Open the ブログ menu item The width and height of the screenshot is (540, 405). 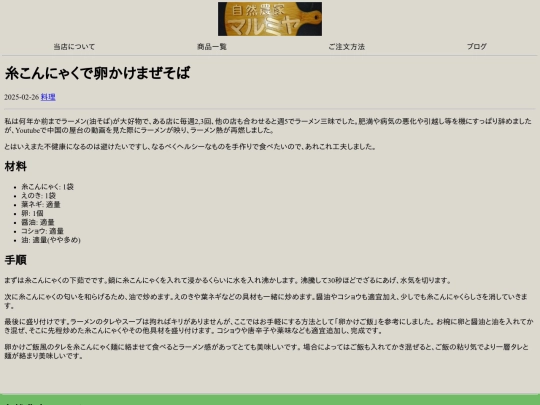477,46
